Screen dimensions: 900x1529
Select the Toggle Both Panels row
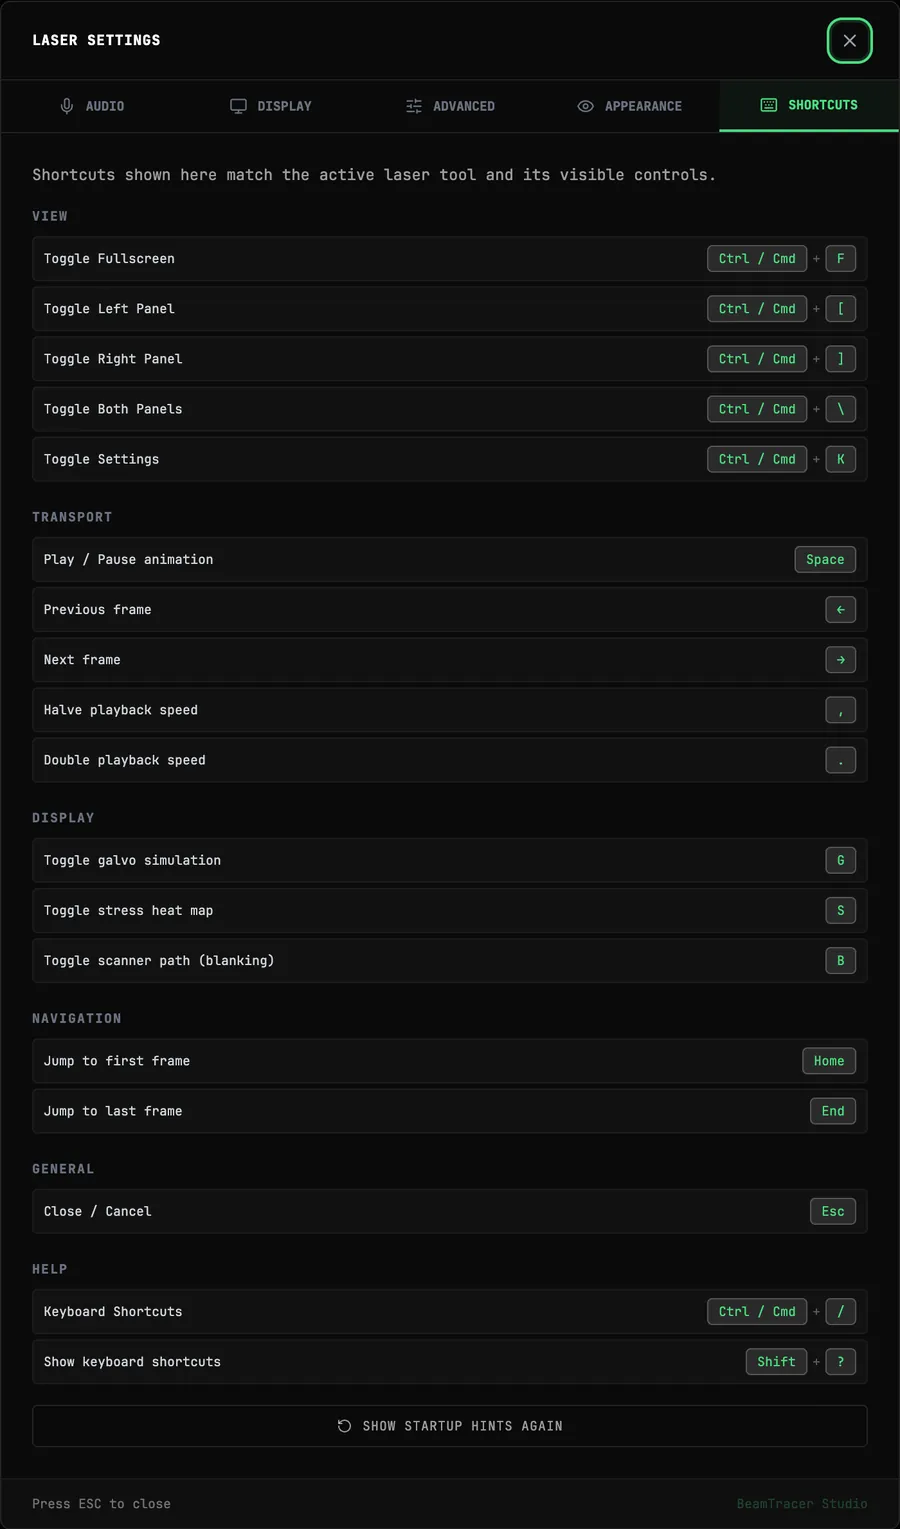[x=450, y=409]
